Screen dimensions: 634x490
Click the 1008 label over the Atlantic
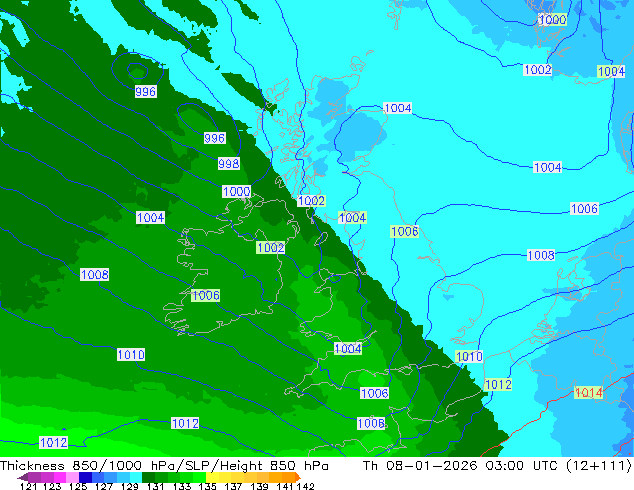[x=95, y=275]
